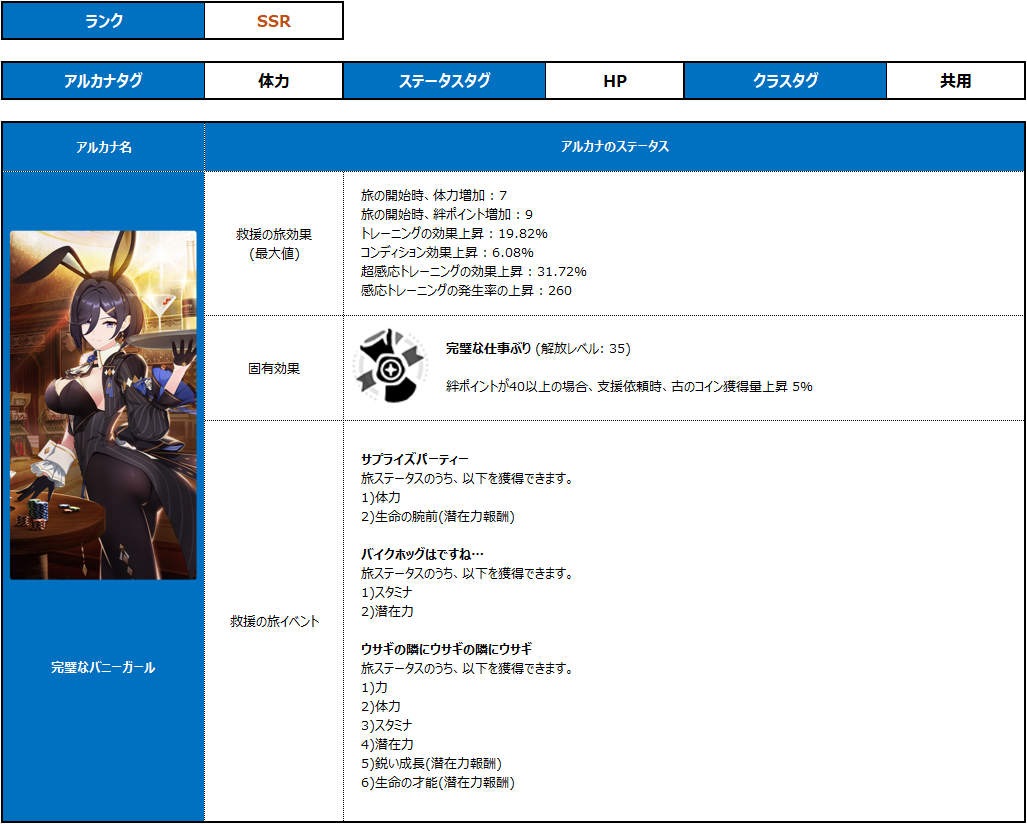
Task: Click reward 2)体力 in the last event
Action: (x=381, y=706)
